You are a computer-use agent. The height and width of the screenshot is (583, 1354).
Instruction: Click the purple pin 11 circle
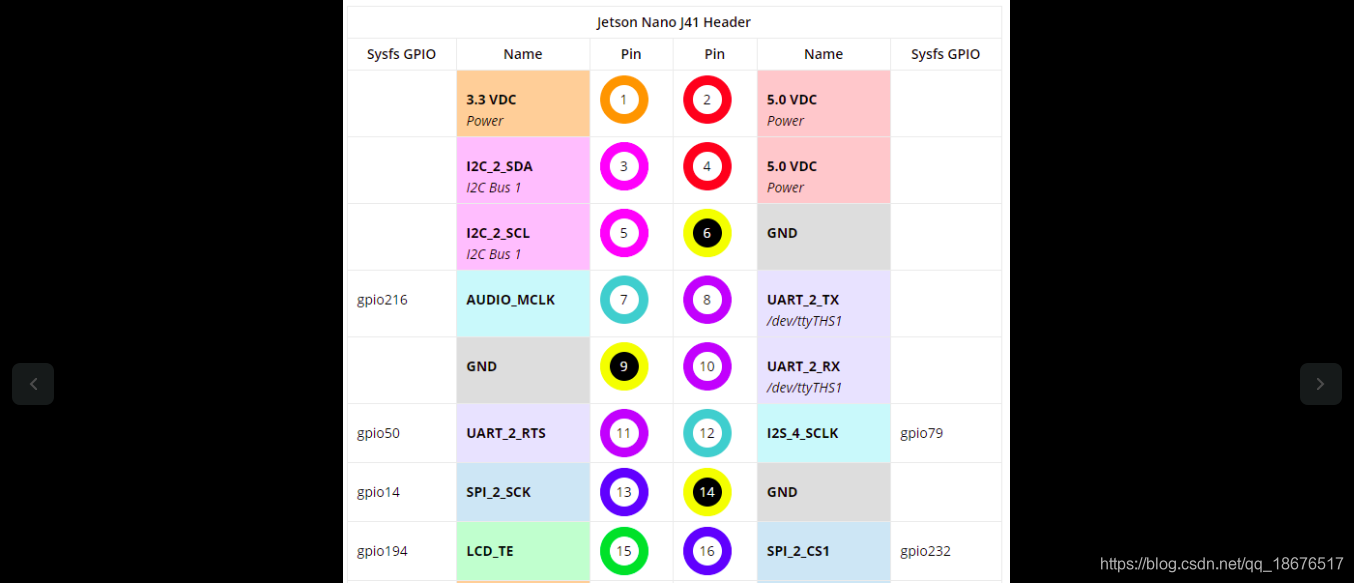point(624,433)
